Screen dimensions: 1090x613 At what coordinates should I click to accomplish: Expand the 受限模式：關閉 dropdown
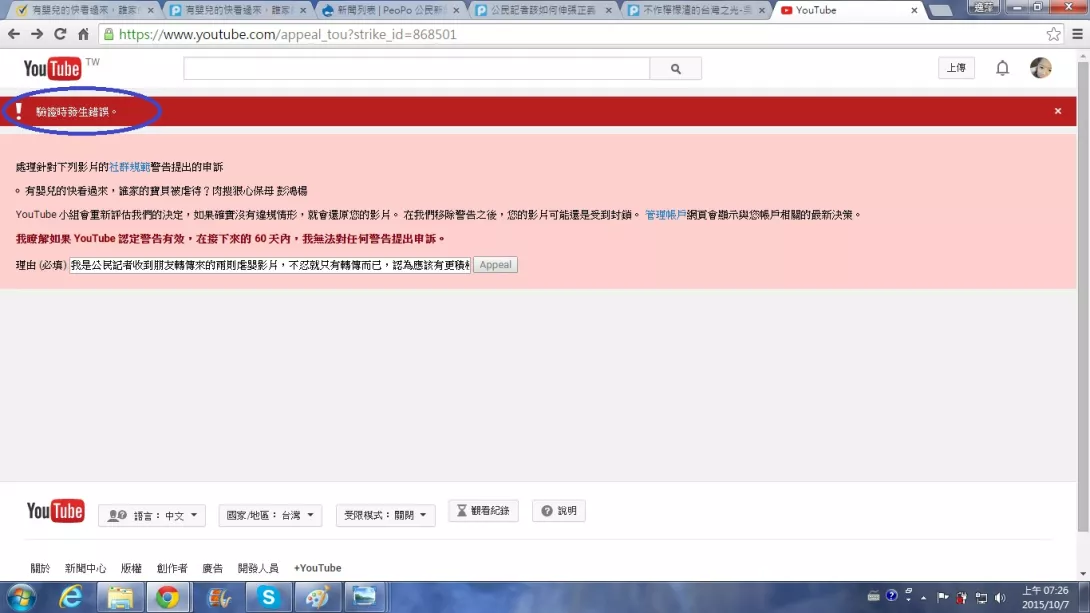click(x=385, y=515)
